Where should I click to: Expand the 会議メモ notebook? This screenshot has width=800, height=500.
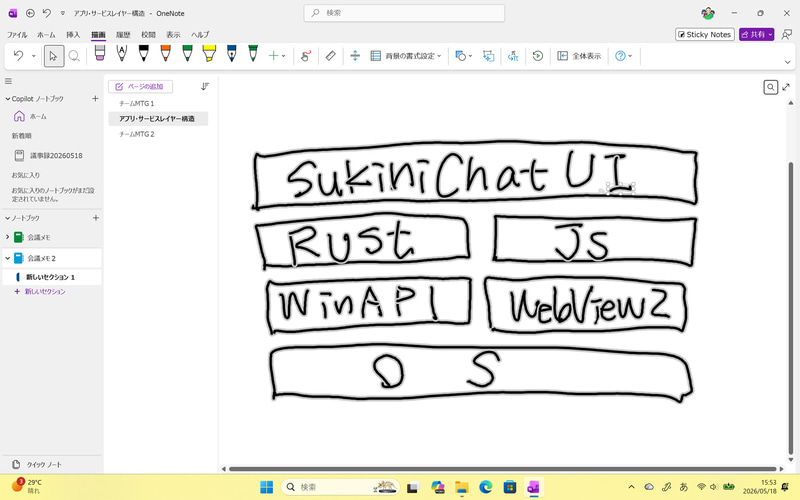coord(7,237)
